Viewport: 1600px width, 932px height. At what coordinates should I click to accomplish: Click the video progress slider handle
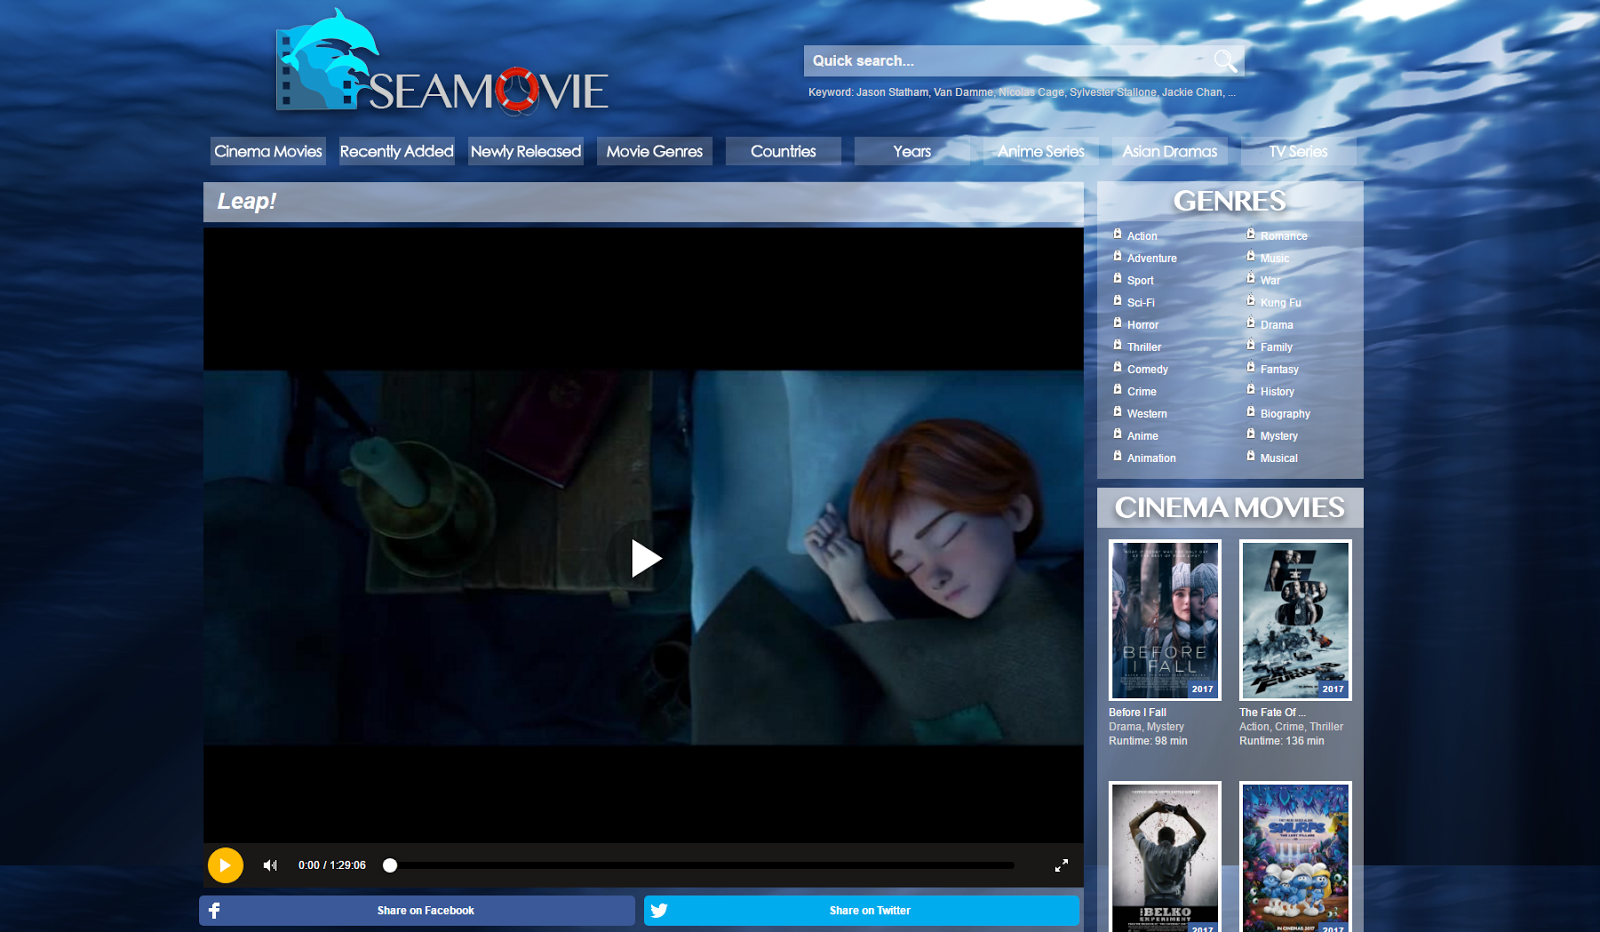point(390,865)
